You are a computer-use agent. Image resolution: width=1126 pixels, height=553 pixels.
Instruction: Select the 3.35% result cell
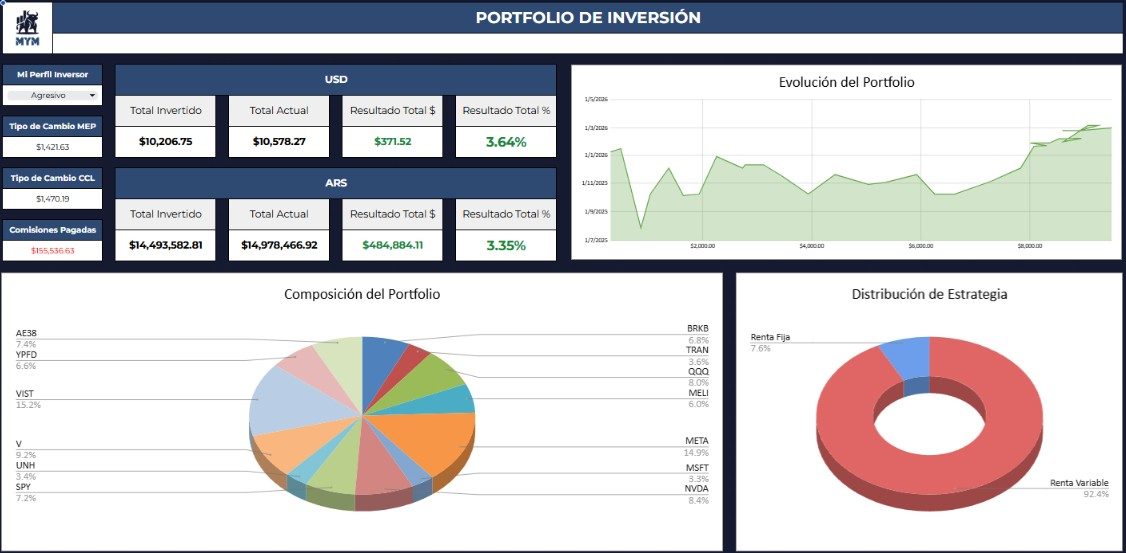[x=506, y=245]
